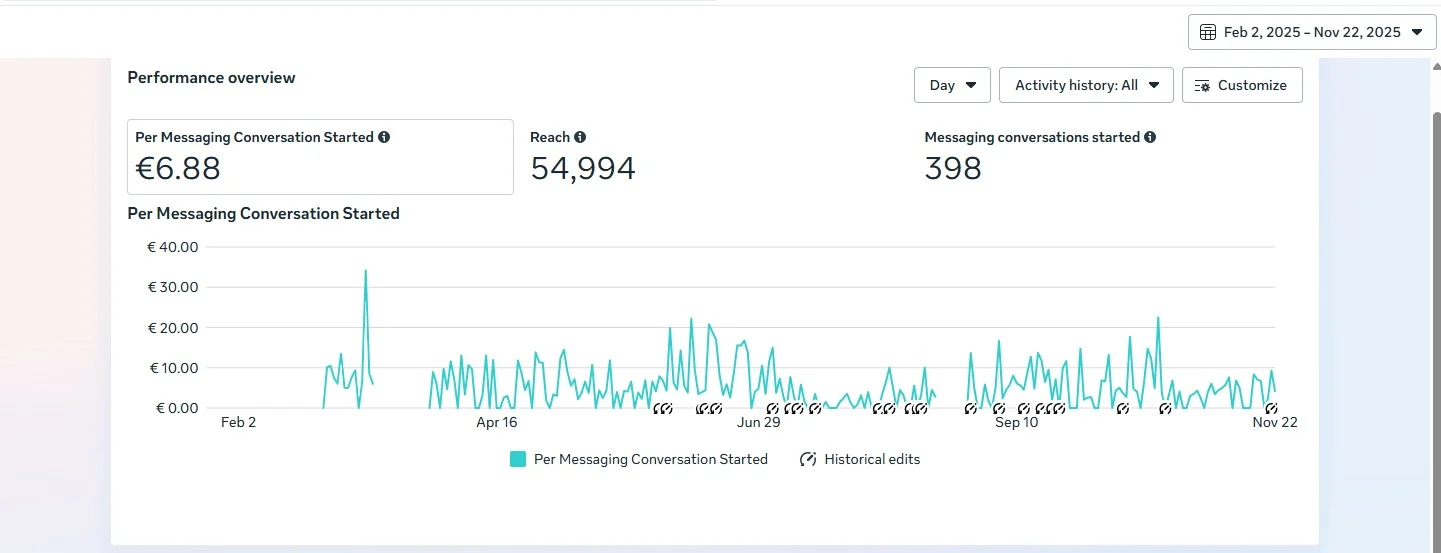Open info icon beside Messaging conversations started
Viewport: 1441px width, 553px height.
tap(1150, 137)
